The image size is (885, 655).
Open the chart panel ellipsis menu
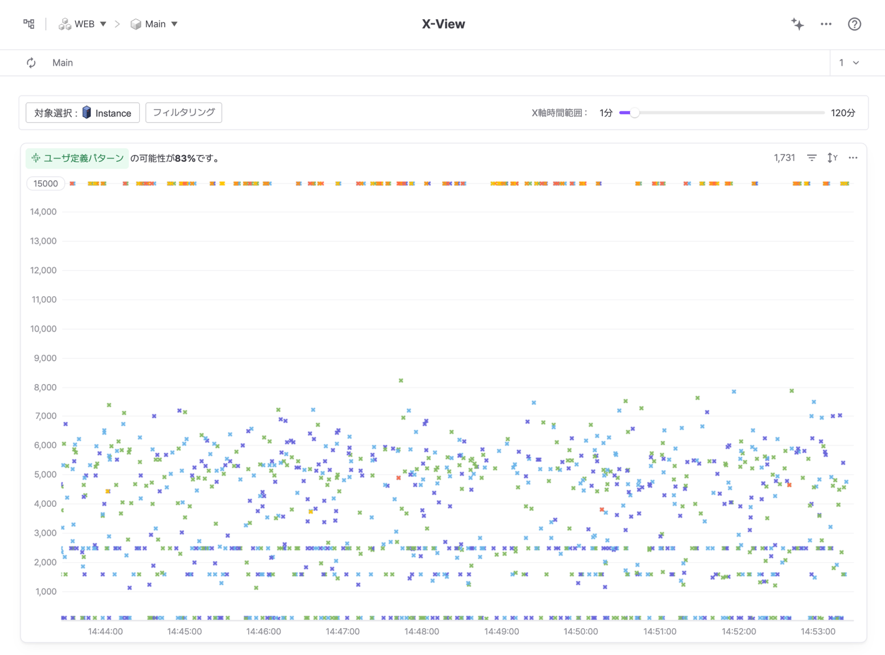(x=853, y=158)
